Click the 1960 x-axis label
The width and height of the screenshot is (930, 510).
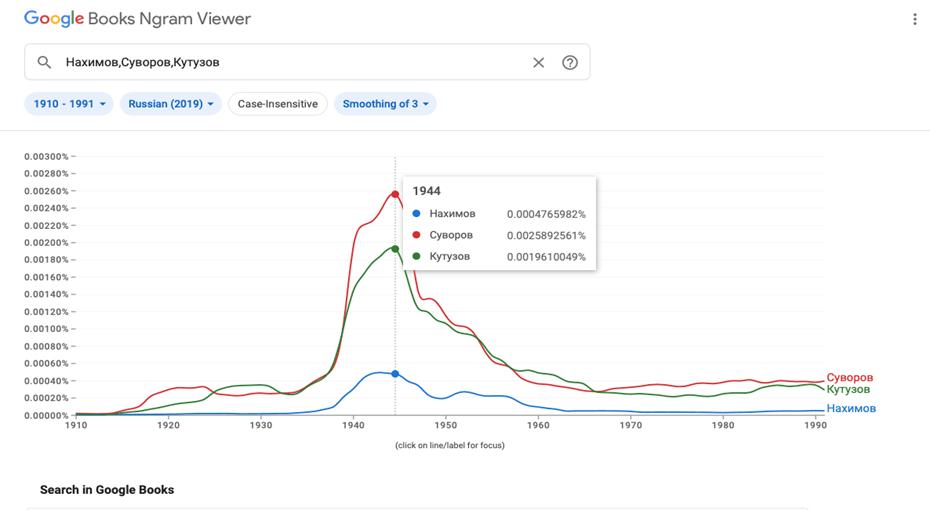539,425
